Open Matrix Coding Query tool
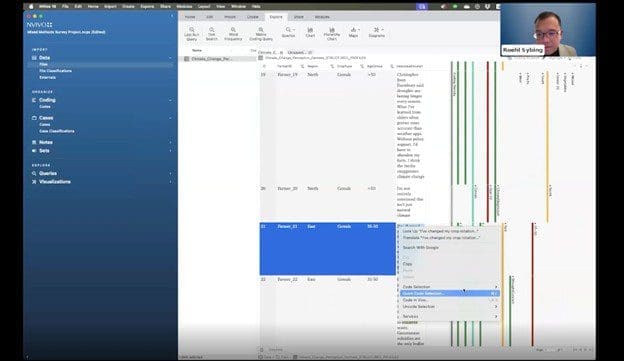 pos(261,34)
